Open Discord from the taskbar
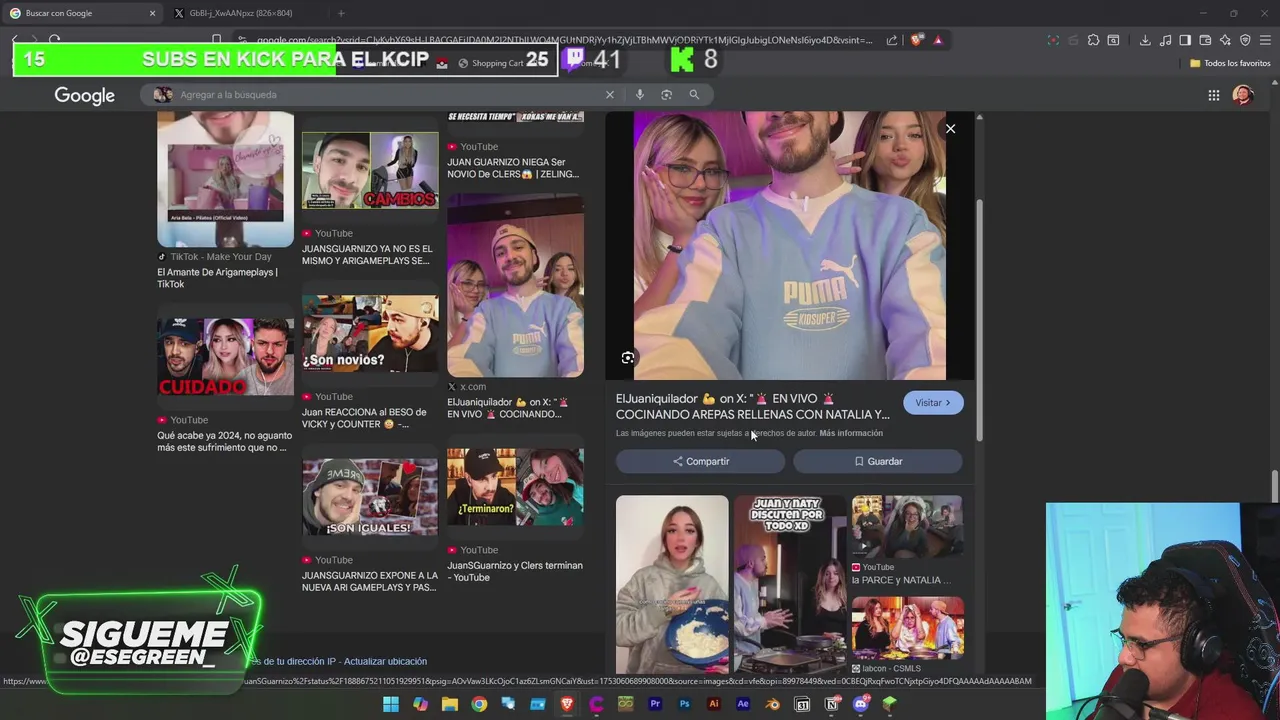 [x=861, y=704]
